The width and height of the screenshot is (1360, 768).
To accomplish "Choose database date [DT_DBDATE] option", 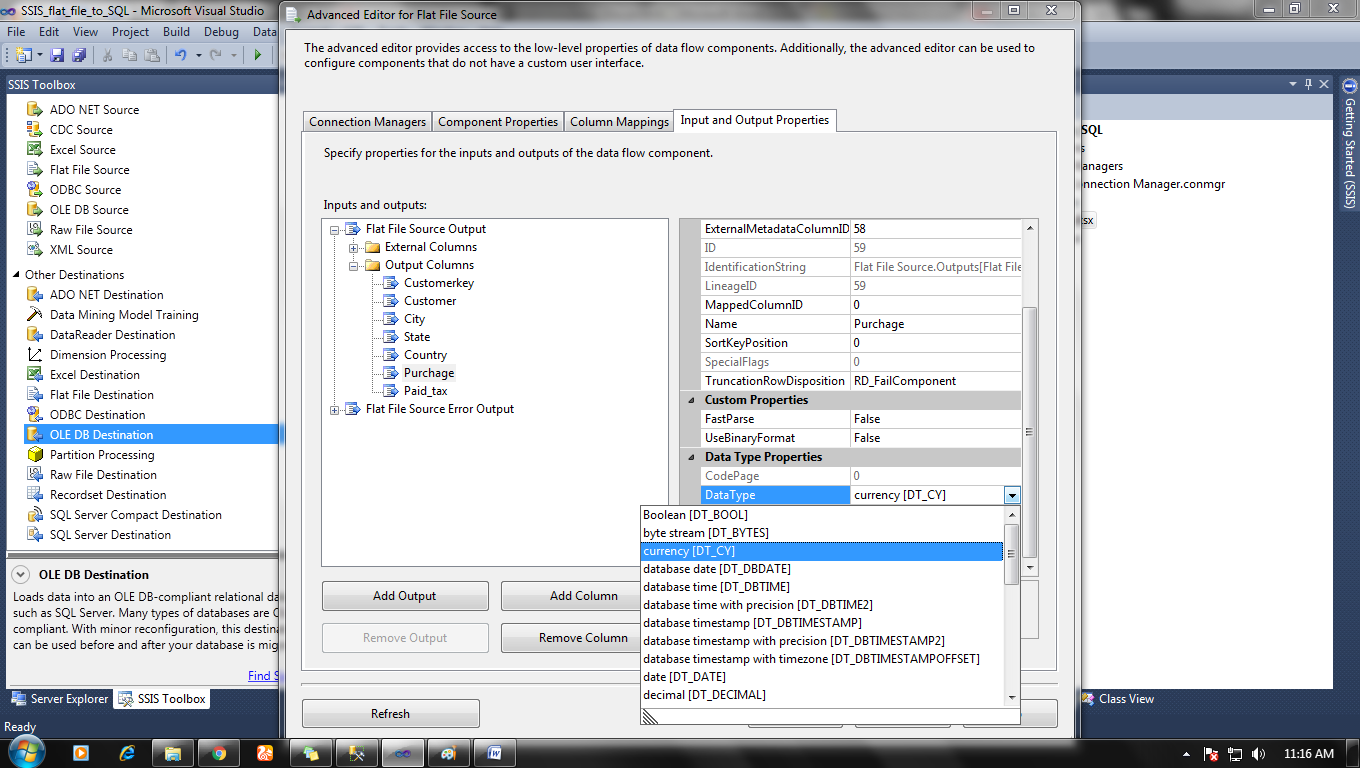I will click(x=821, y=569).
